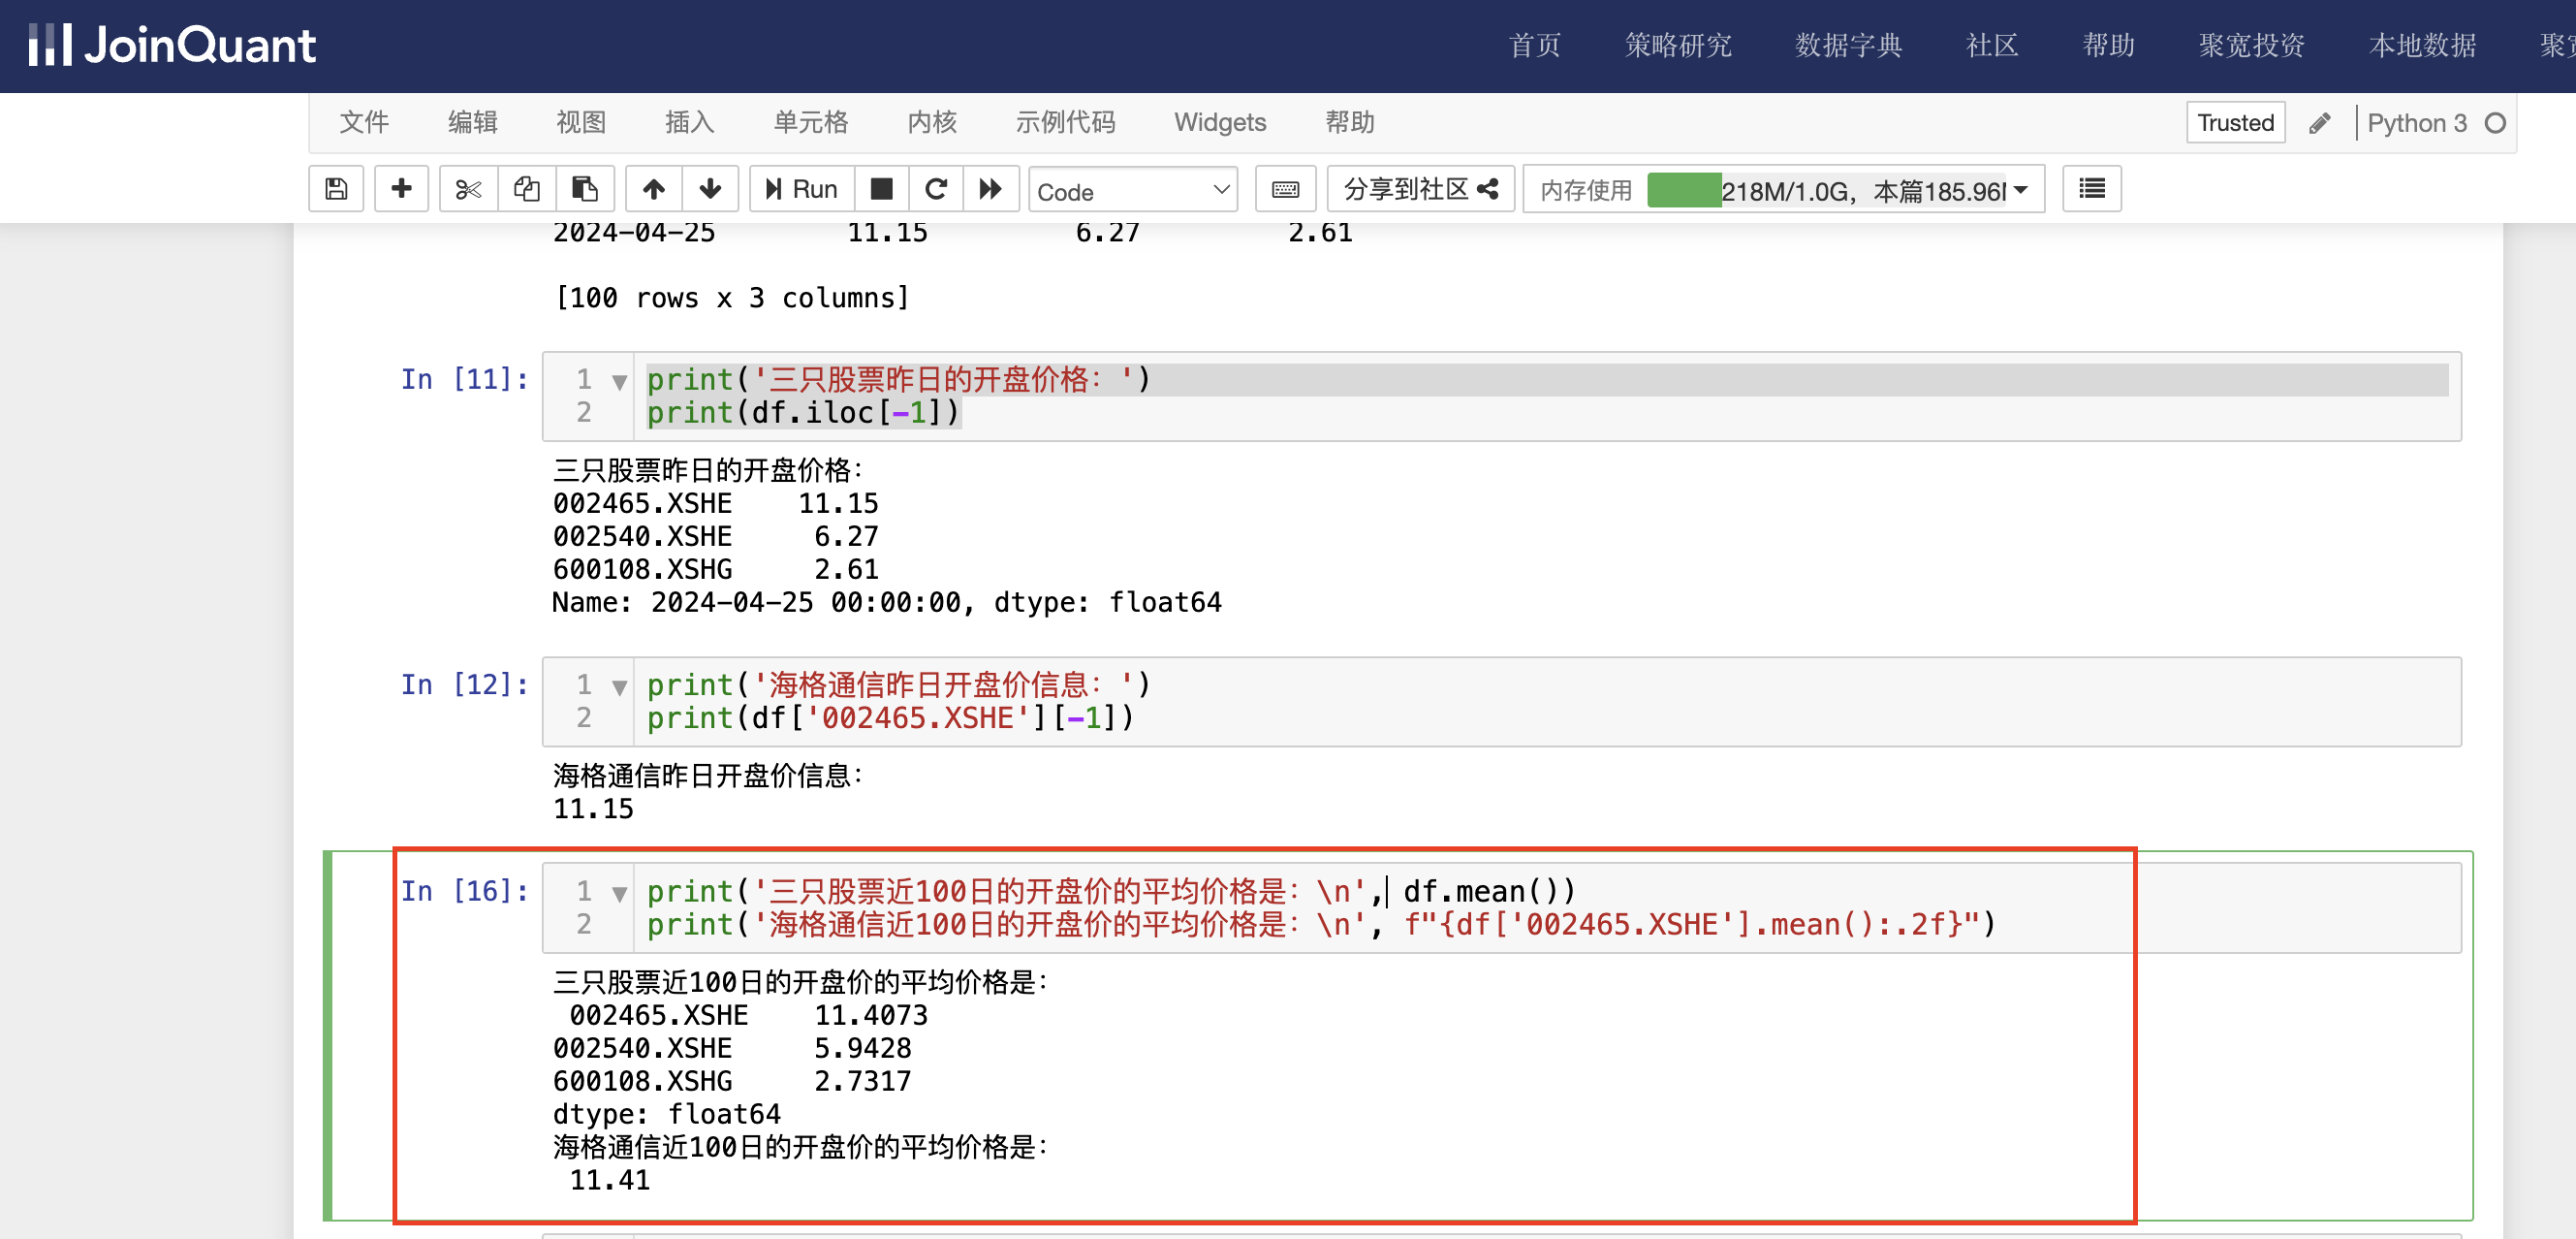Screen dimensions: 2576x1239
Task: Expand the memory usage dropdown arrow
Action: coord(2021,190)
